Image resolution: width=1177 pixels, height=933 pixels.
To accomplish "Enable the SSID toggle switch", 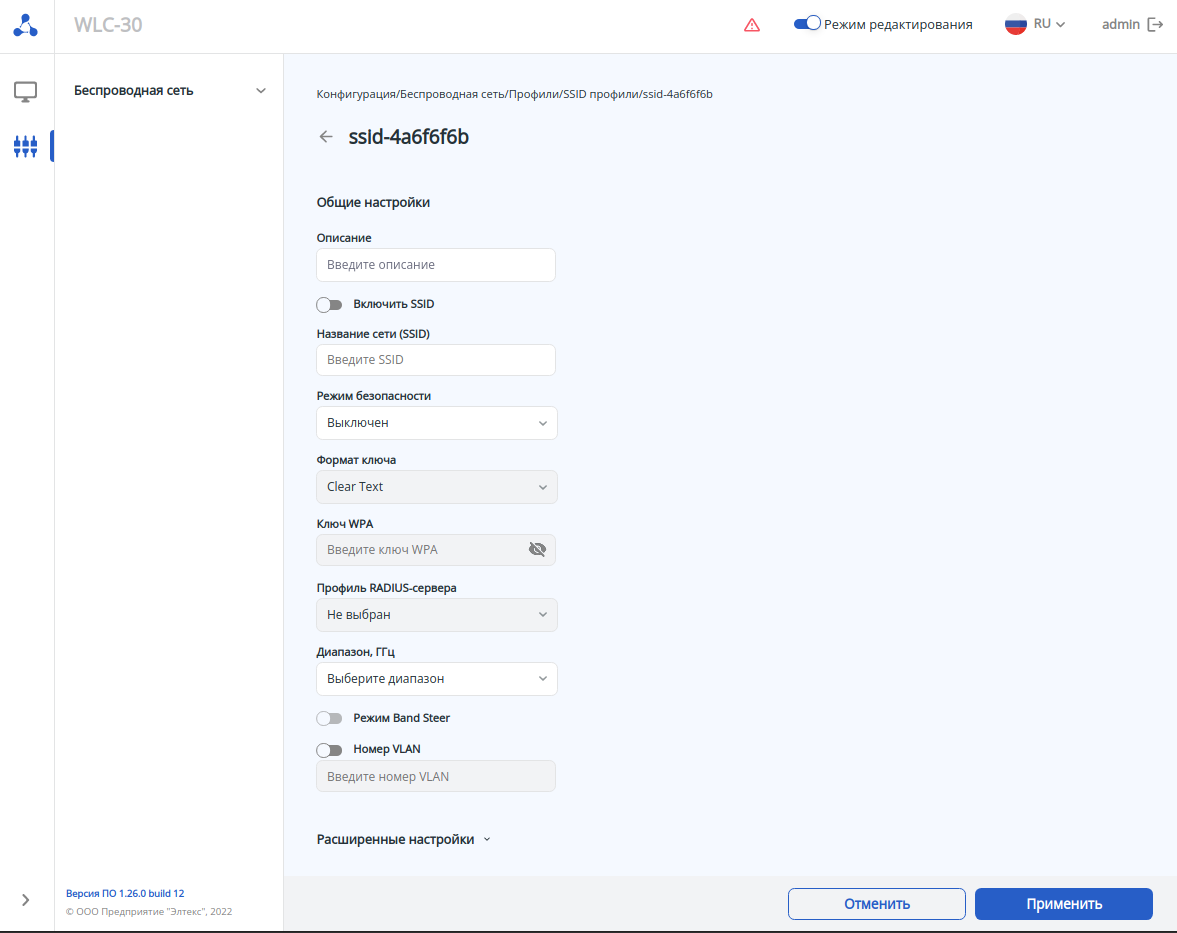I will coord(329,304).
